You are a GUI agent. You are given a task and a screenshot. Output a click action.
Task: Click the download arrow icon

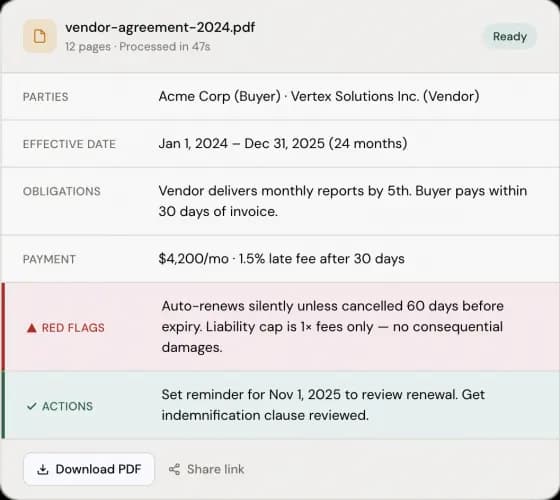pos(43,469)
